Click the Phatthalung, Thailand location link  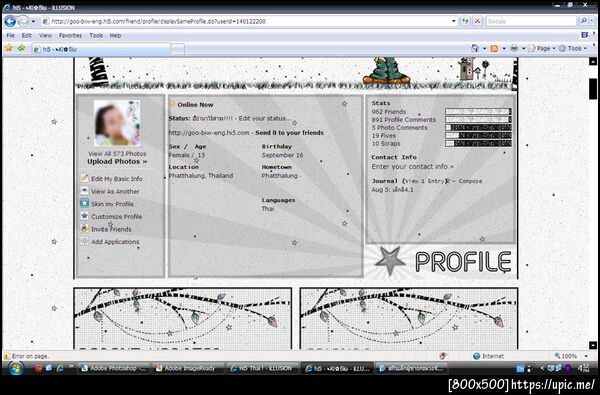pos(201,176)
